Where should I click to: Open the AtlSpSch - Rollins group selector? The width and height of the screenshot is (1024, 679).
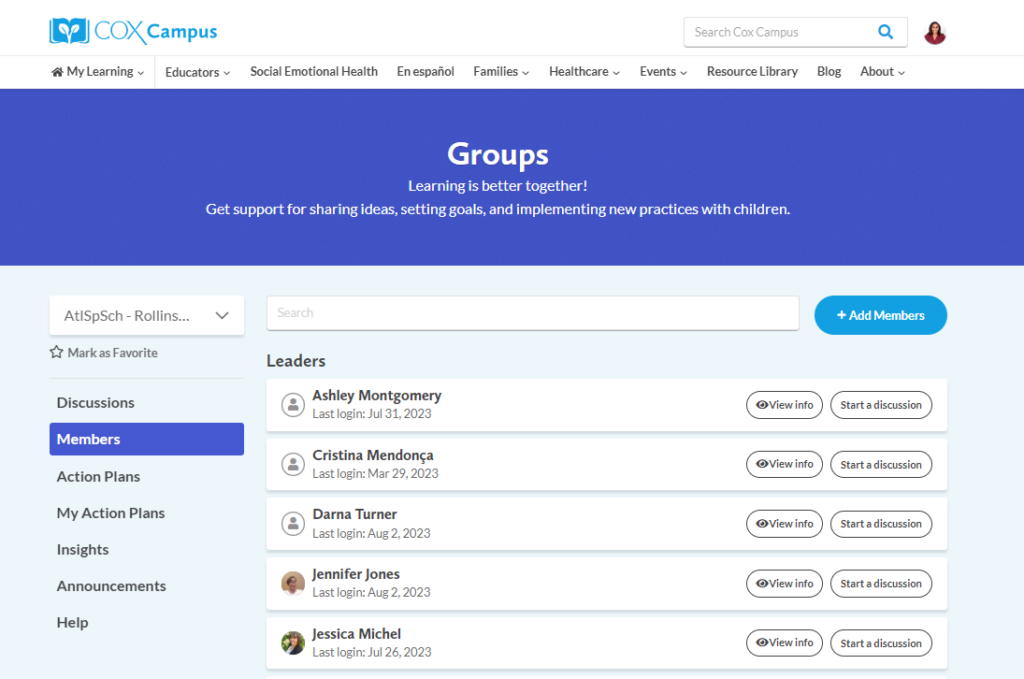146,315
